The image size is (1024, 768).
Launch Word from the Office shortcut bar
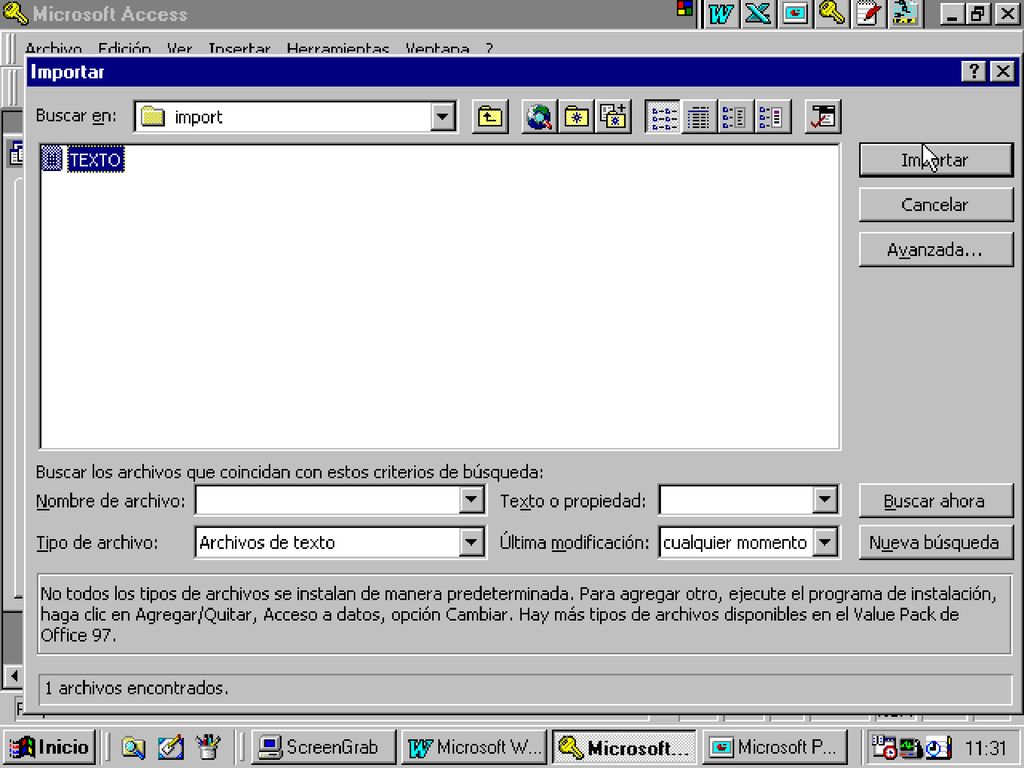point(720,14)
